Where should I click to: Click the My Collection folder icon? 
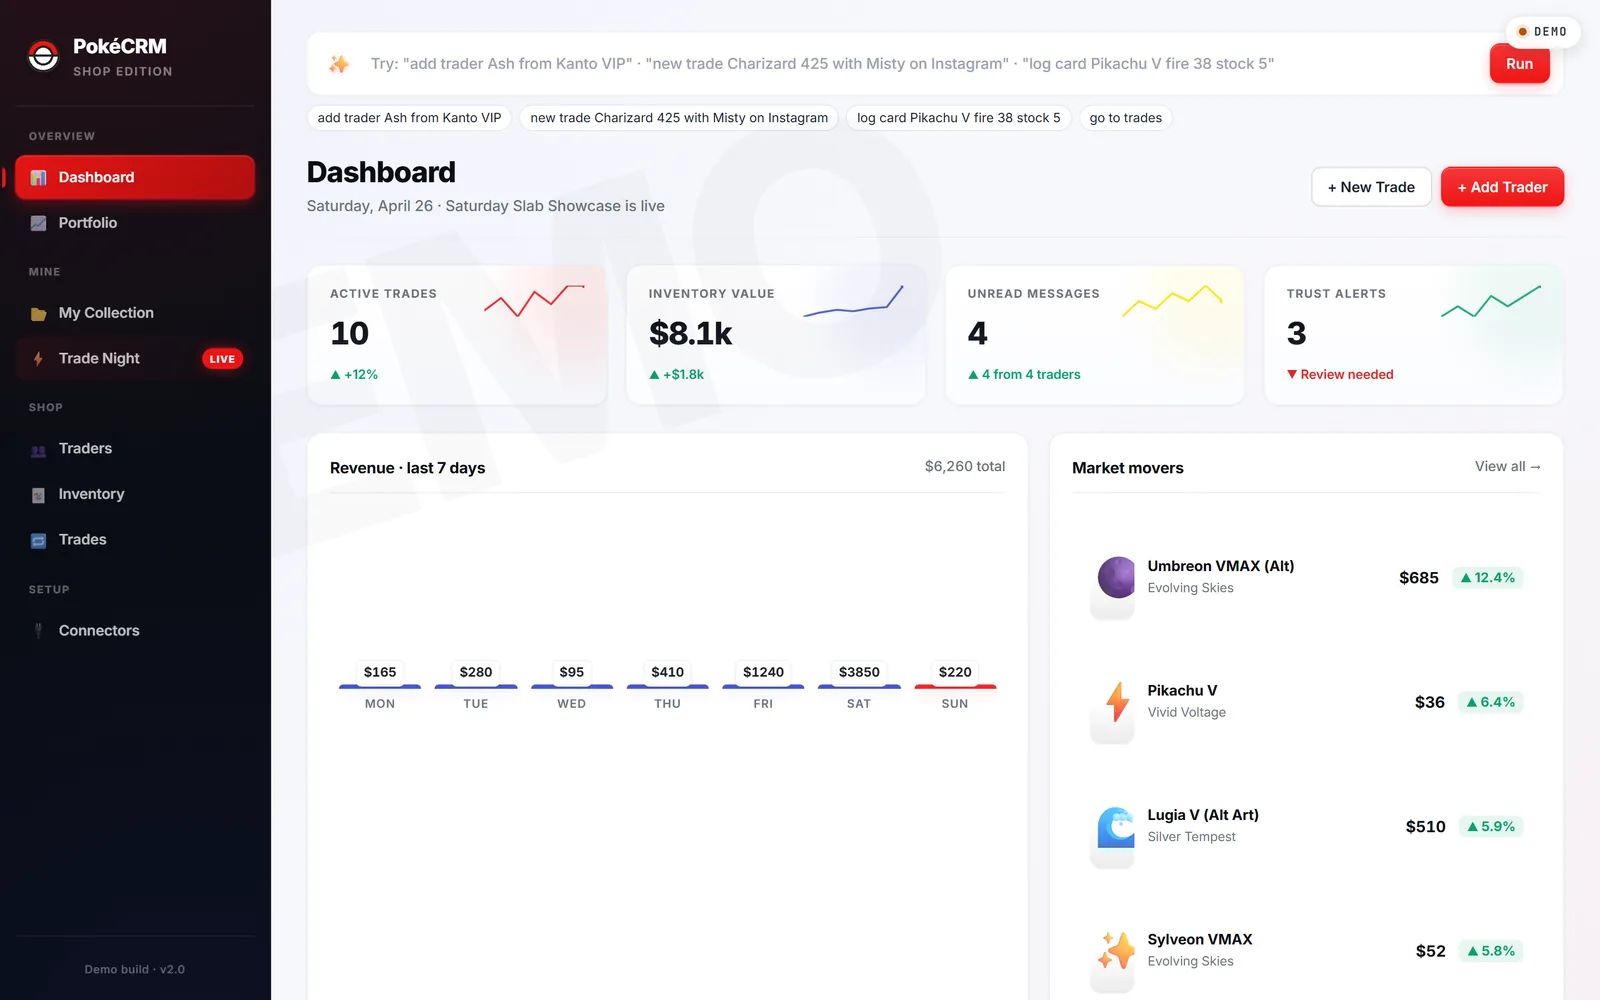(x=38, y=314)
